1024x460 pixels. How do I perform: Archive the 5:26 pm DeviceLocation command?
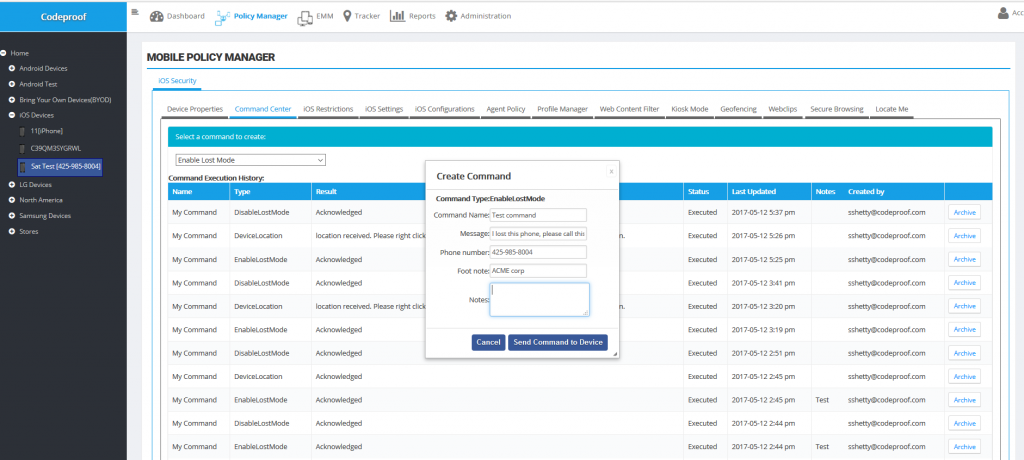pos(964,236)
